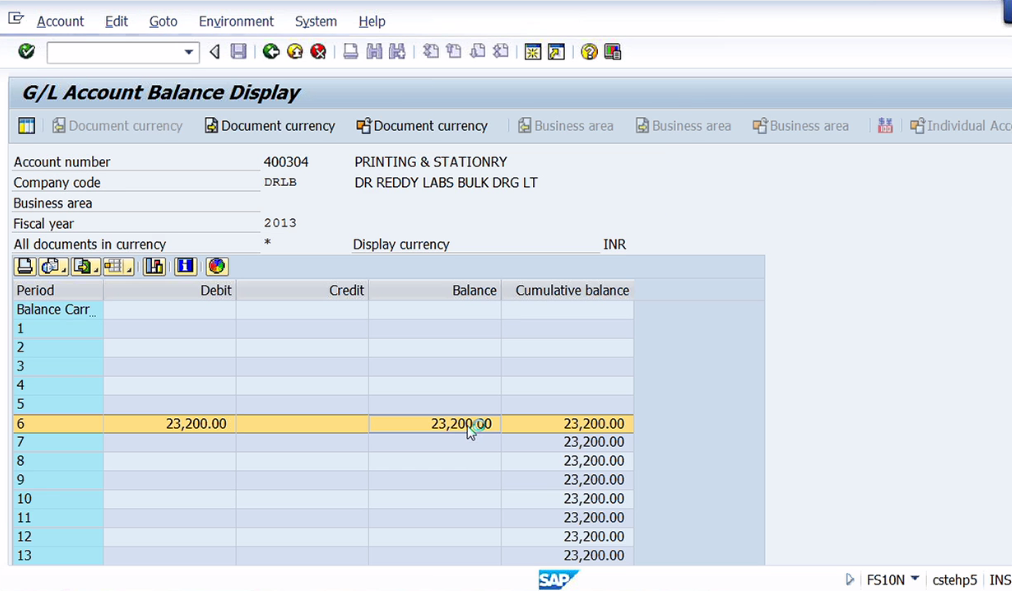
Task: Click into the command input field
Action: click(x=114, y=52)
